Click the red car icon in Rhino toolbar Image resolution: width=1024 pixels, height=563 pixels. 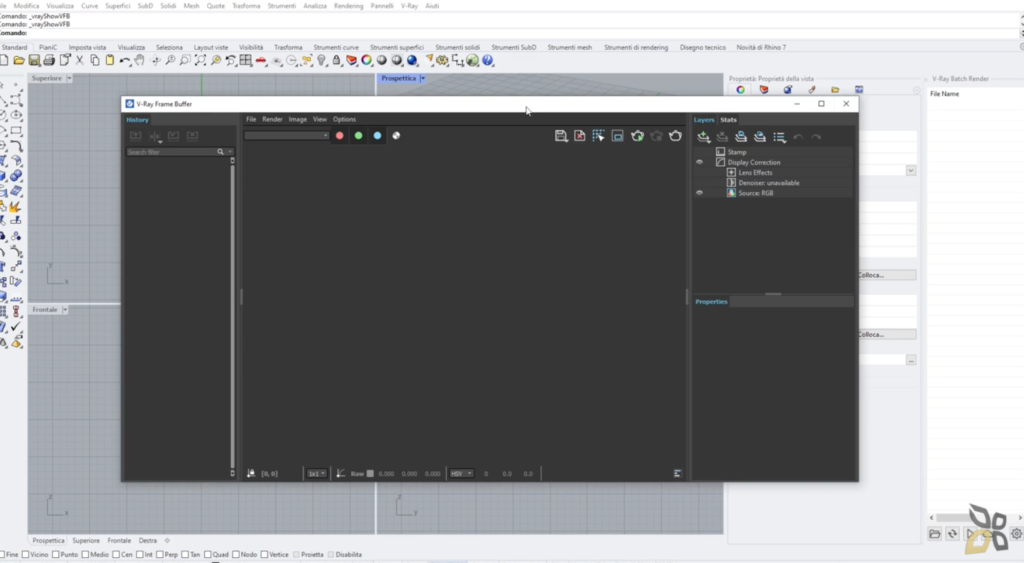pyautogui.click(x=261, y=60)
